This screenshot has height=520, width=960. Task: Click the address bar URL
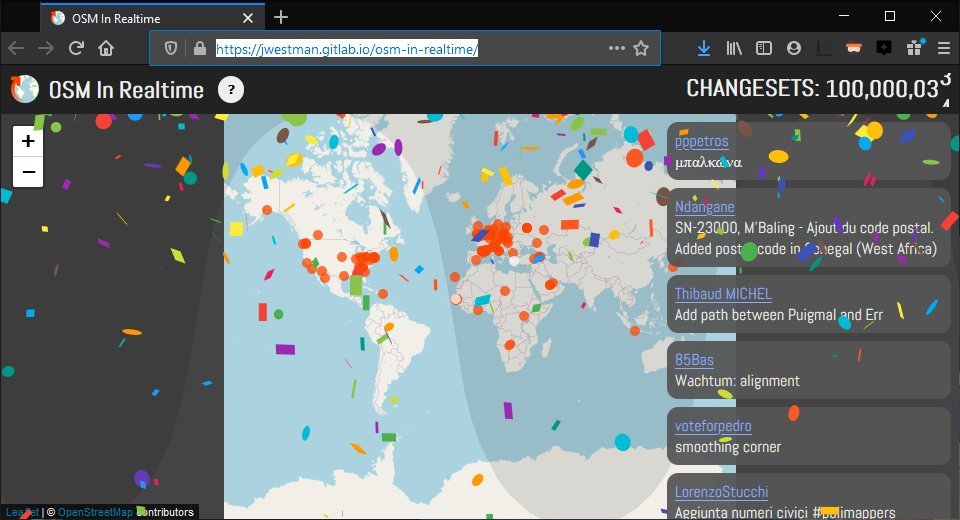click(347, 49)
